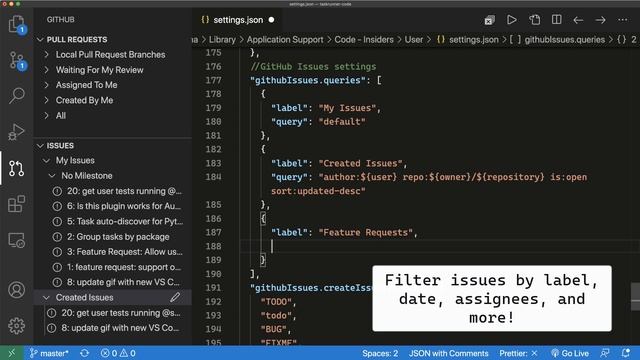Open issue 1: feature request: support
This screenshot has height=360, width=640.
click(118, 267)
